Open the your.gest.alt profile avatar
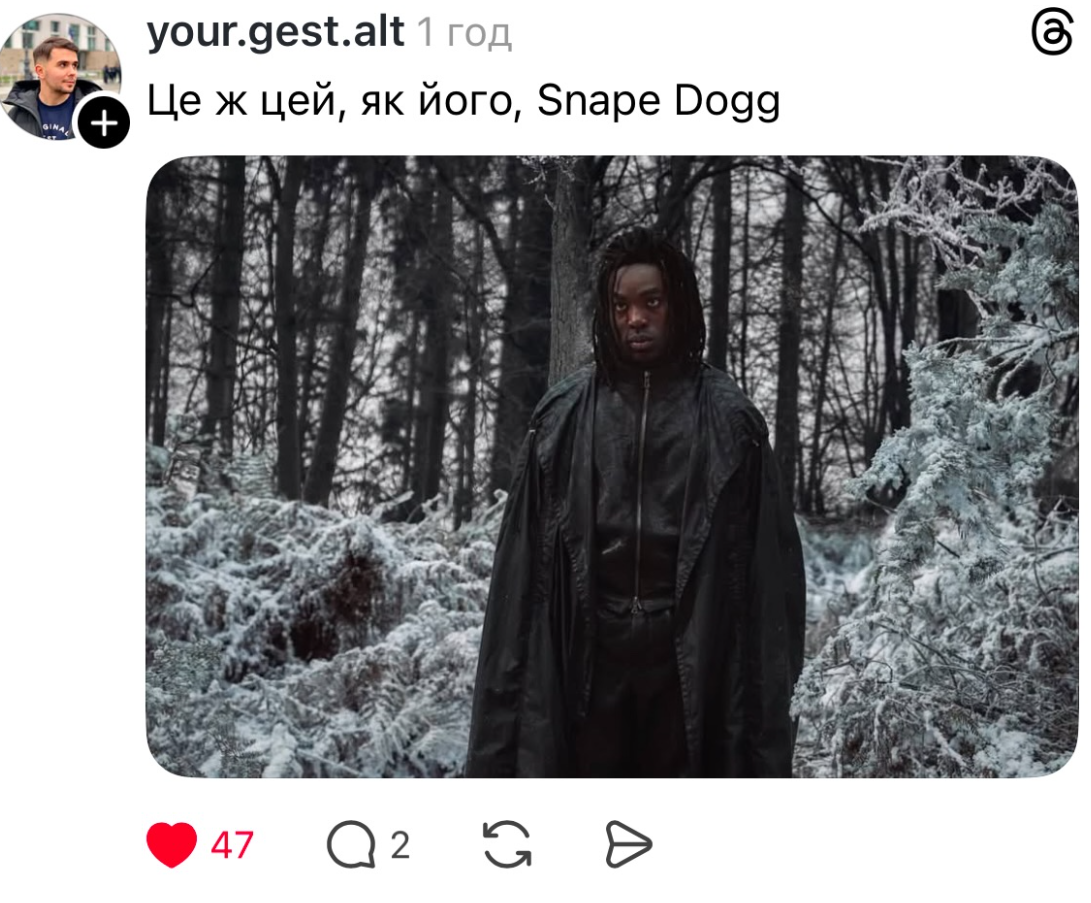 (x=60, y=75)
